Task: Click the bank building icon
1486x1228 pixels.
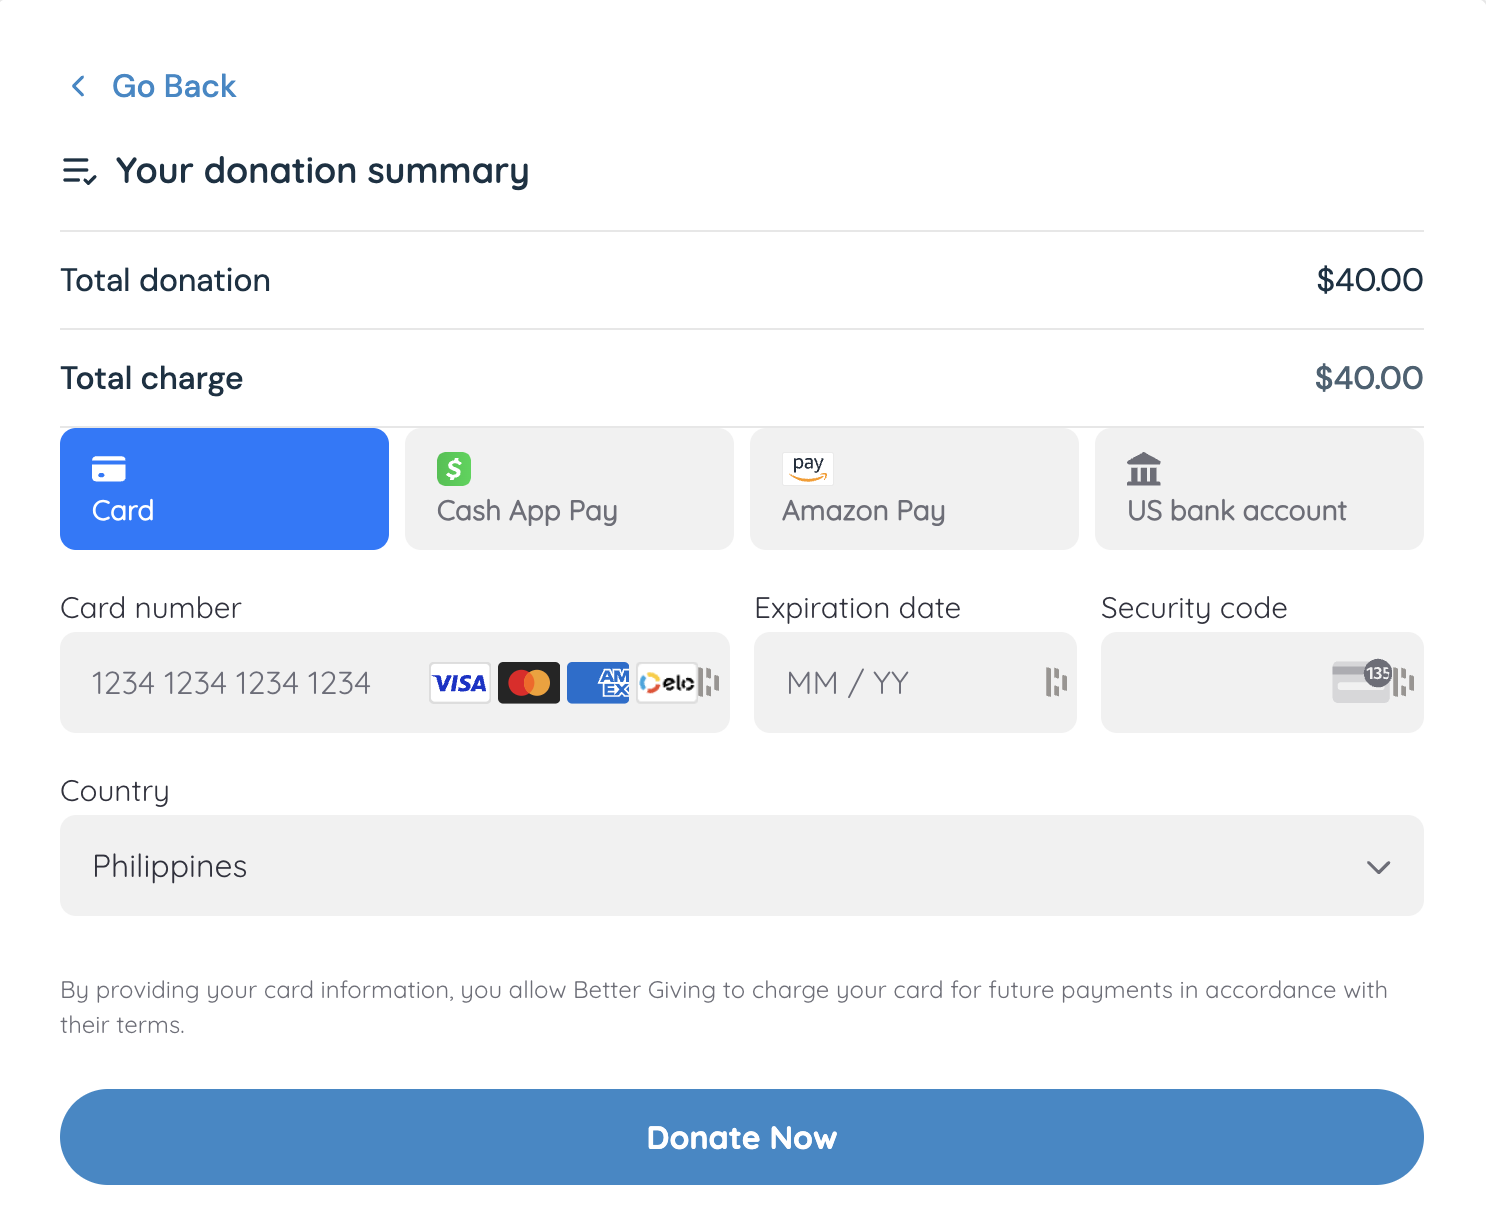Action: [x=1144, y=468]
